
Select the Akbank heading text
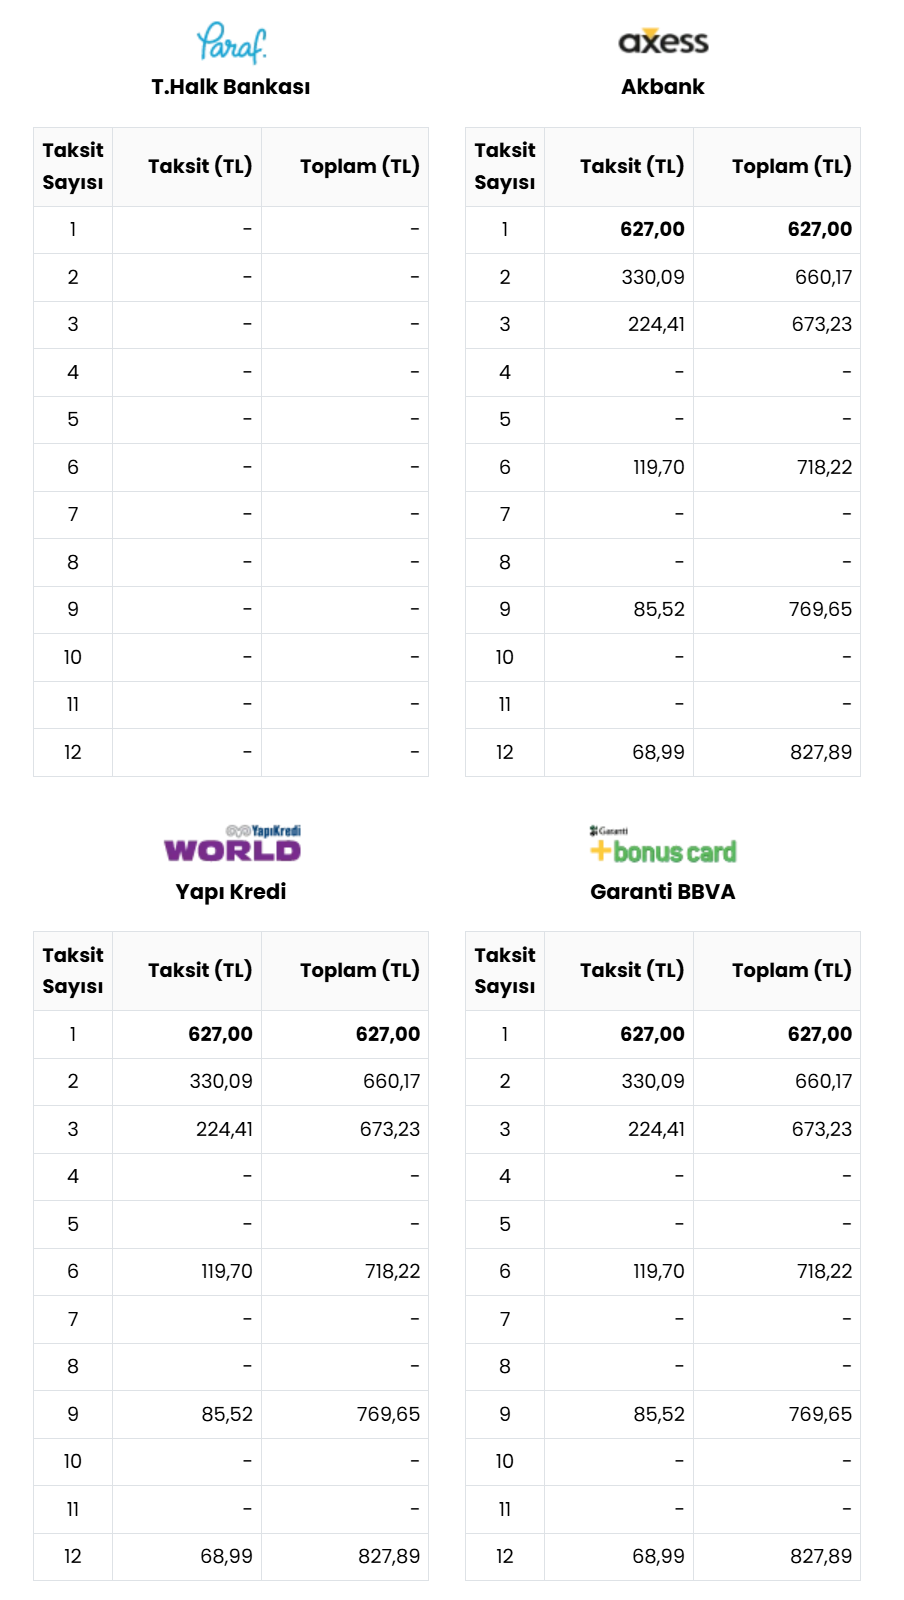[x=663, y=87]
